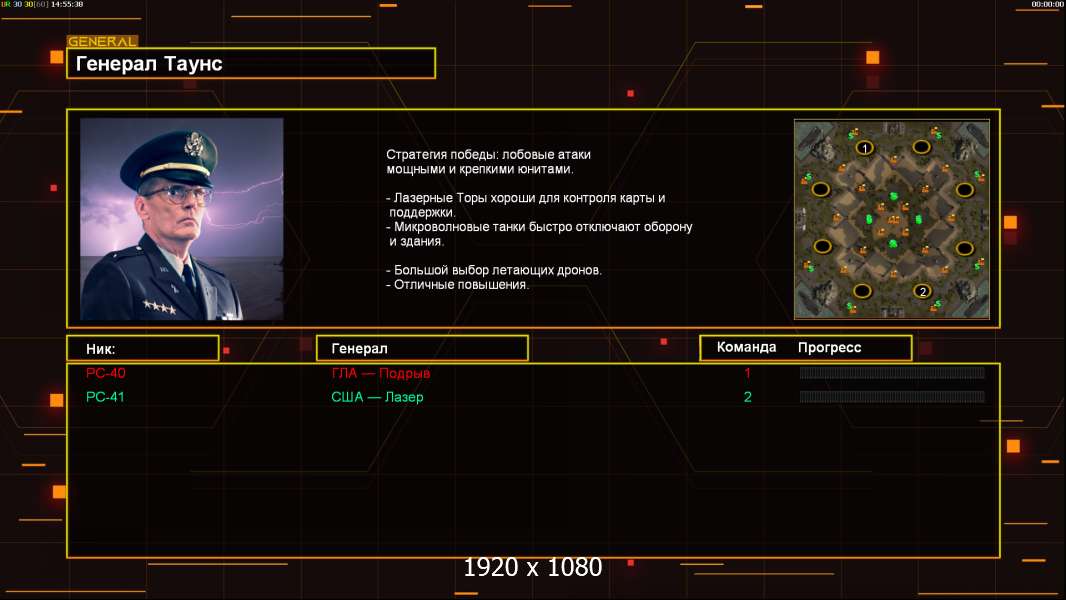Click the GENERAL label above the title
1066x600 pixels.
[103, 41]
